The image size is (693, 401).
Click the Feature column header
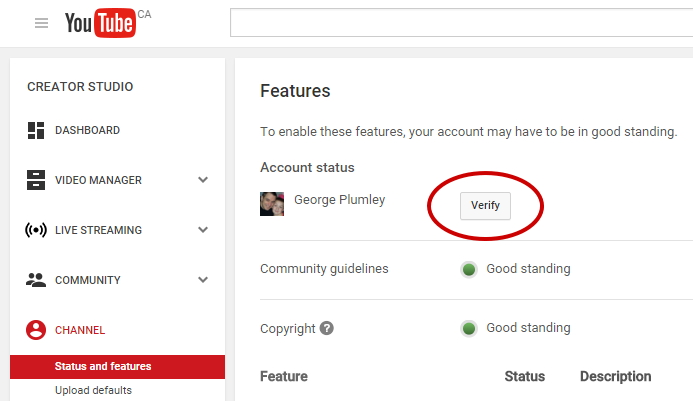284,376
